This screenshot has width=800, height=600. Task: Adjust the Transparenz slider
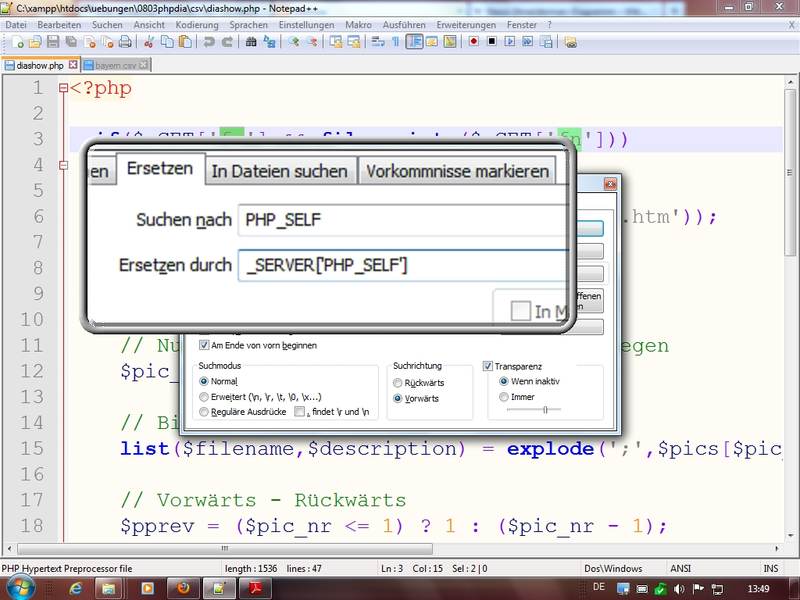click(544, 409)
